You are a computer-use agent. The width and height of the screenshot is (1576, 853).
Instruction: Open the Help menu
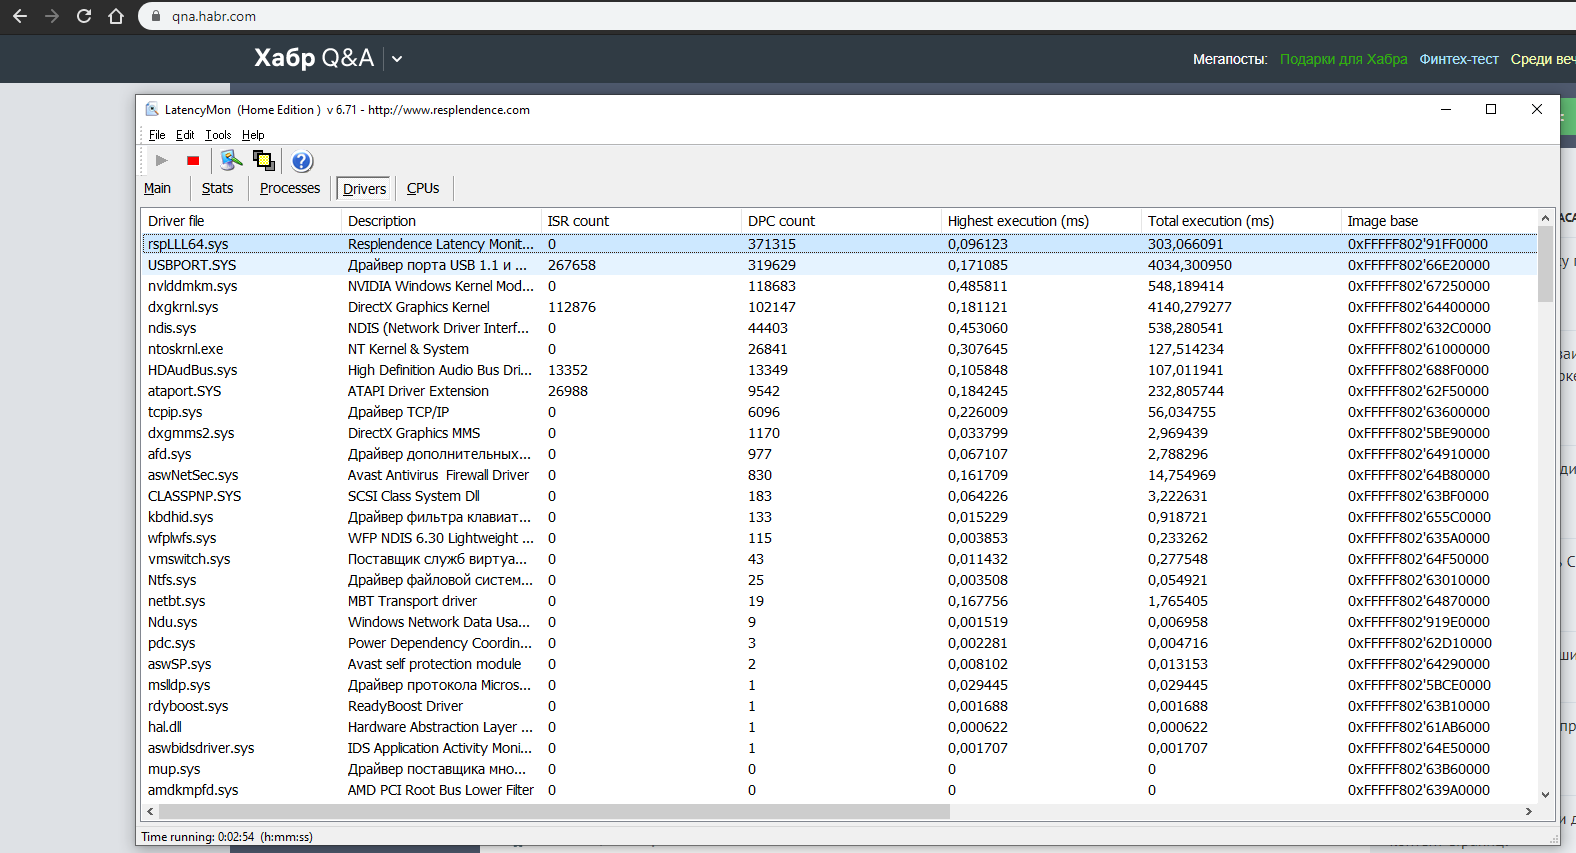coord(253,135)
